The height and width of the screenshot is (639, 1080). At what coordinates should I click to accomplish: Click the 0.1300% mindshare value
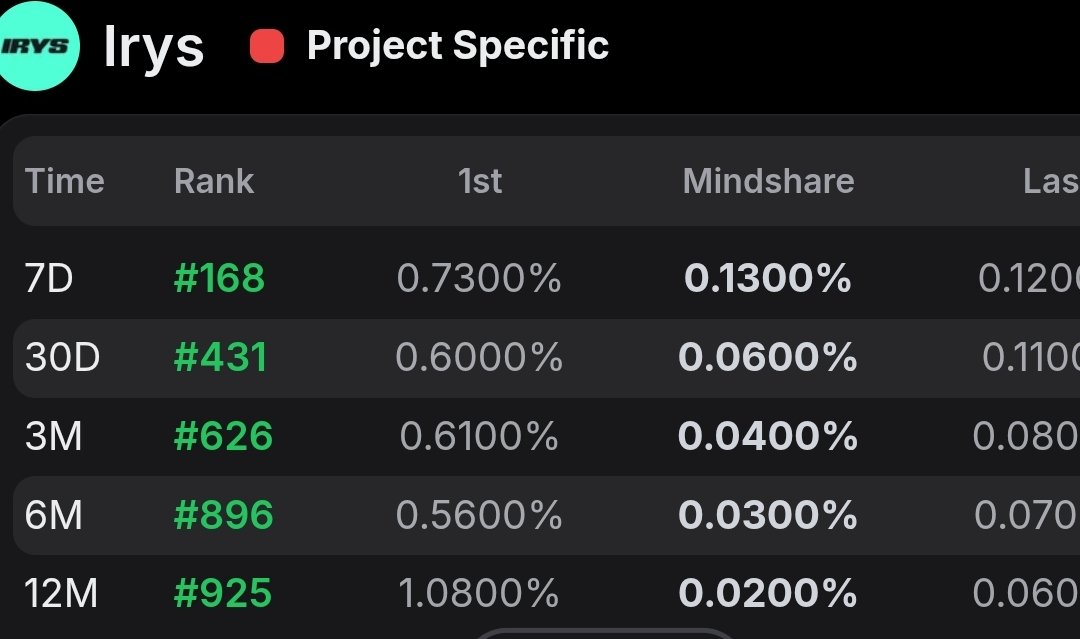tap(768, 278)
